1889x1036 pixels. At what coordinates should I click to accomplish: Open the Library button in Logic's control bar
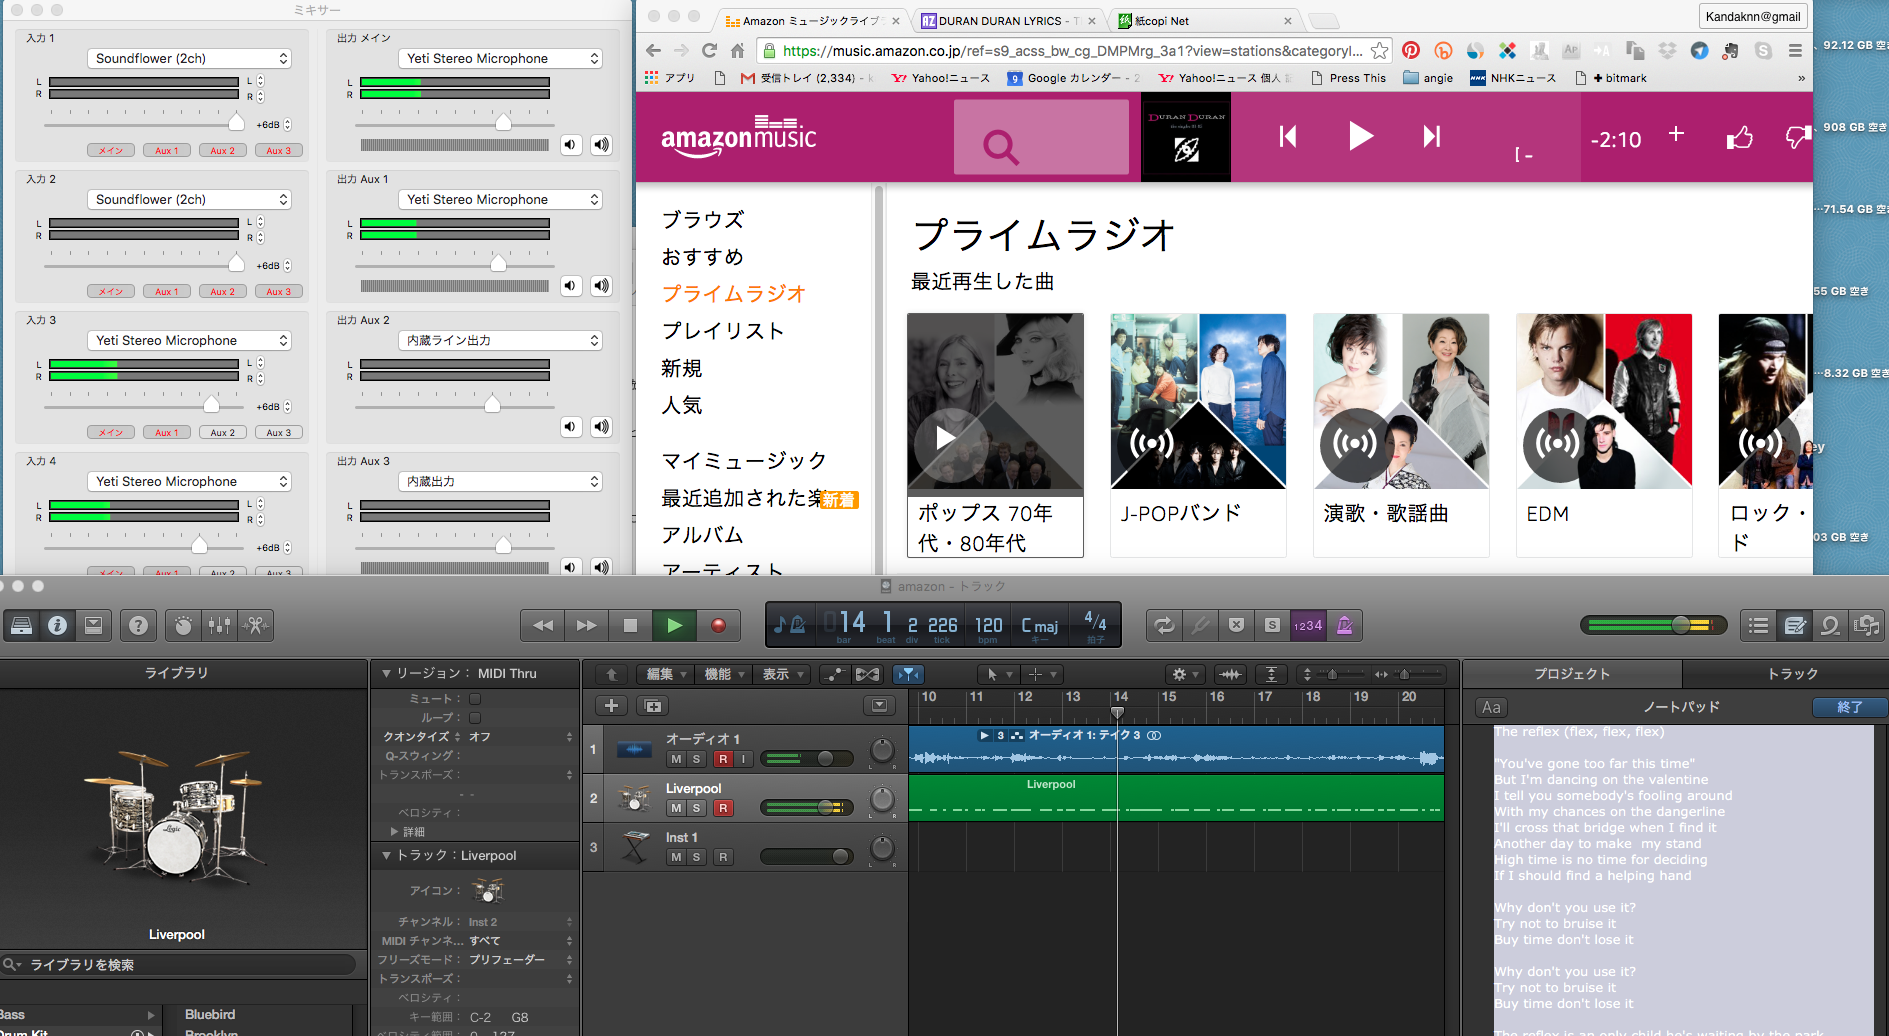pos(21,626)
